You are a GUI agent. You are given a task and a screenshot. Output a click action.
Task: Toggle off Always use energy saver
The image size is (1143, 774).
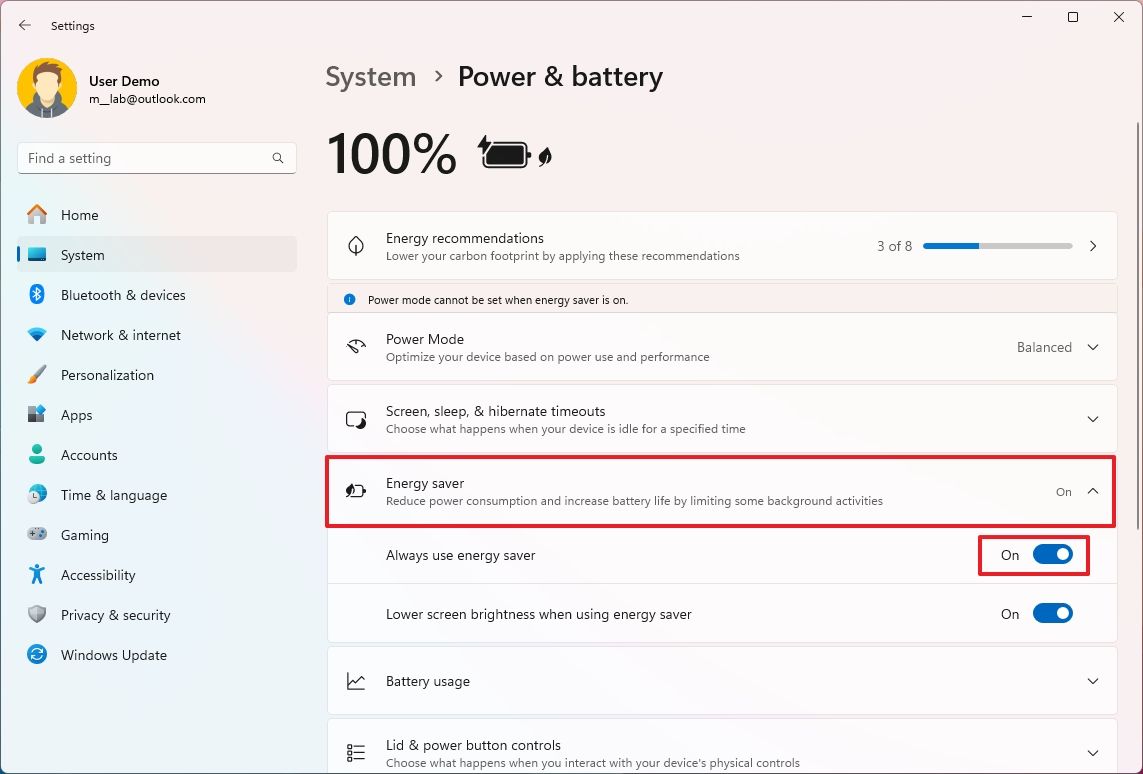point(1052,554)
